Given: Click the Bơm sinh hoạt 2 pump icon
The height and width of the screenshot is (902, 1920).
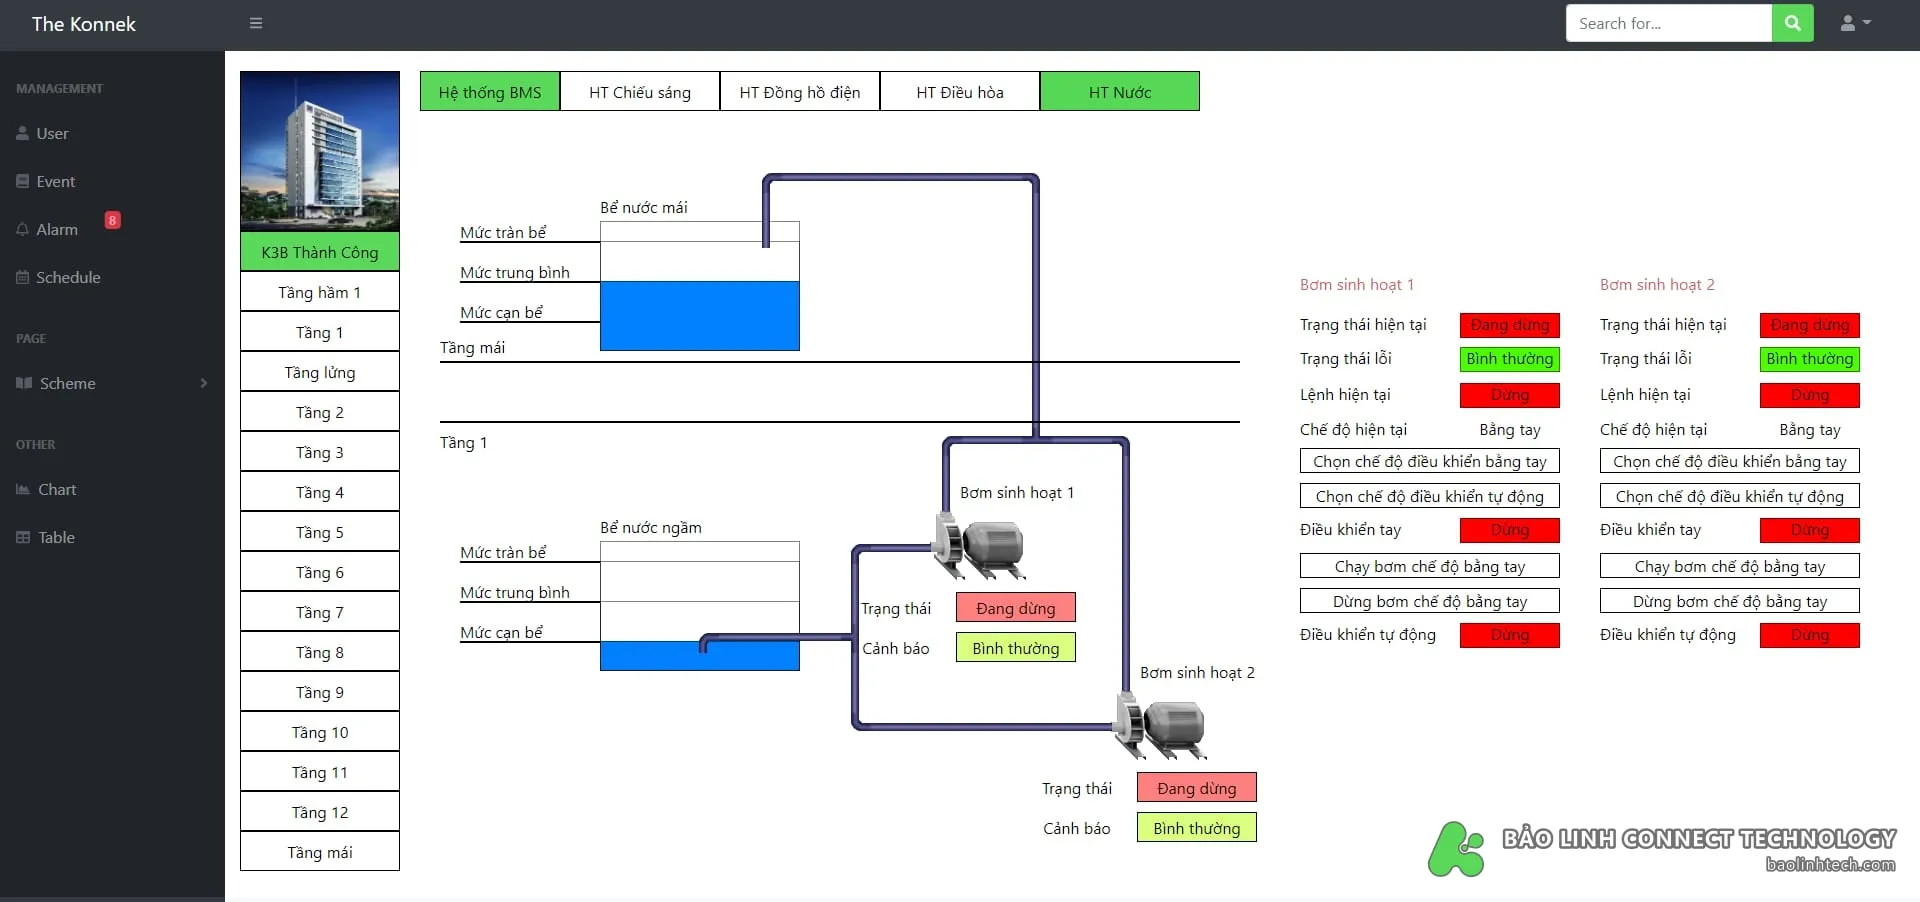Looking at the screenshot, I should click(x=1160, y=728).
